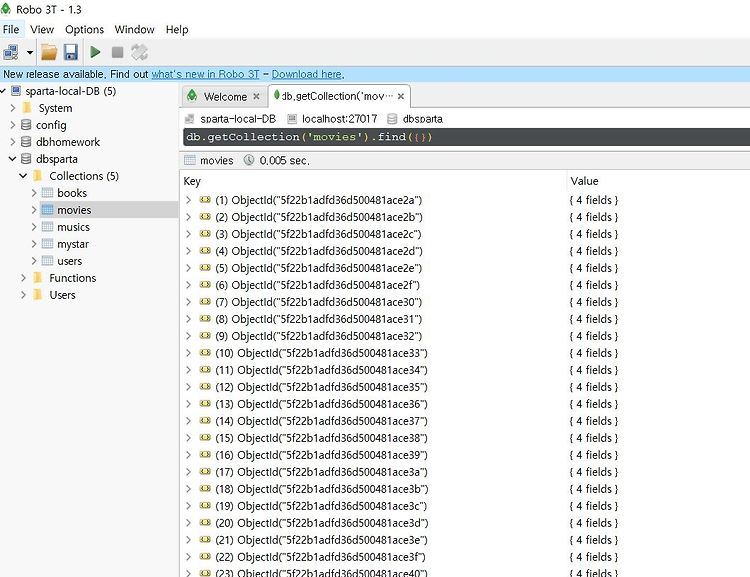Click the Connect toolbar icon

tap(11, 52)
